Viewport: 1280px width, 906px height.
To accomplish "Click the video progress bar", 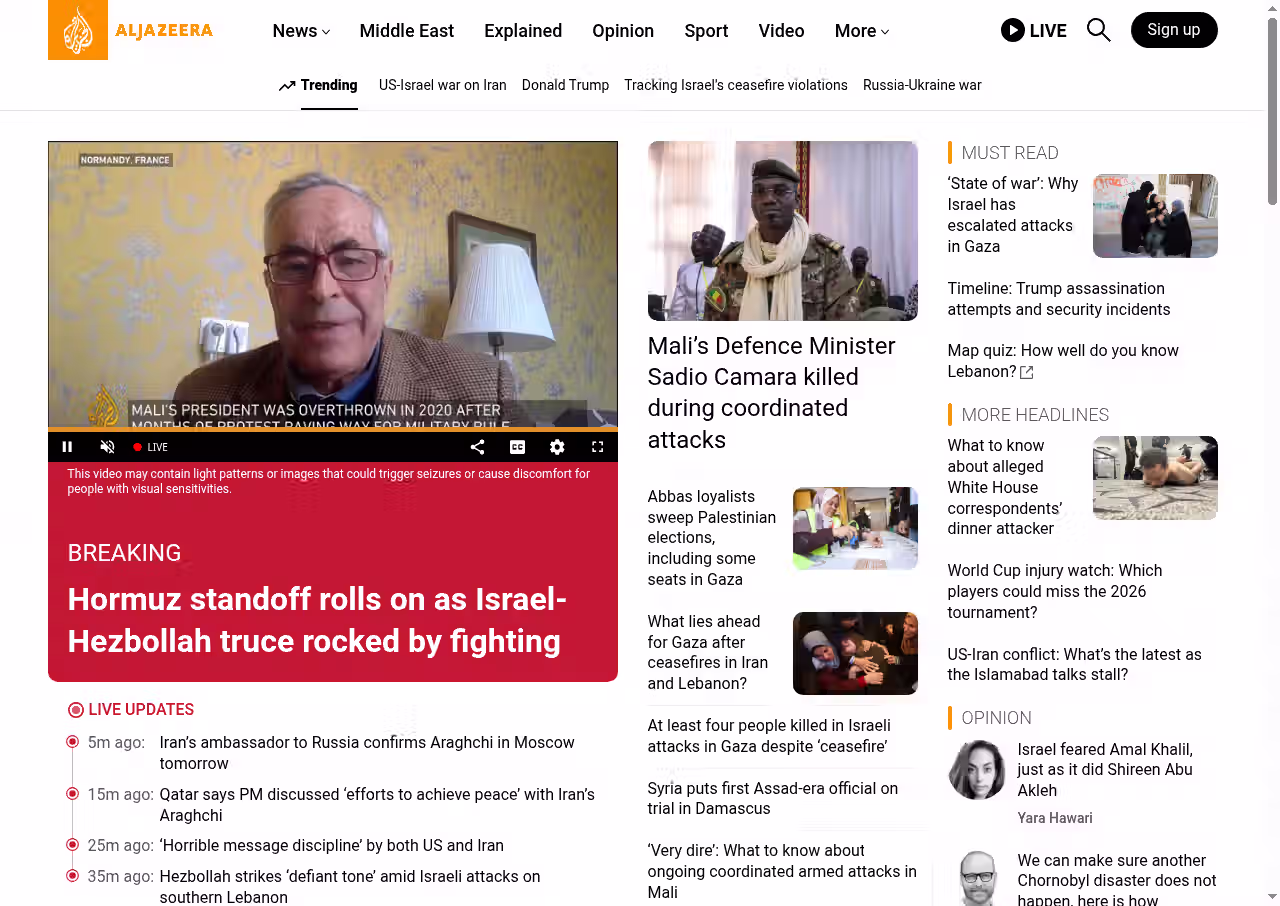I will (333, 430).
